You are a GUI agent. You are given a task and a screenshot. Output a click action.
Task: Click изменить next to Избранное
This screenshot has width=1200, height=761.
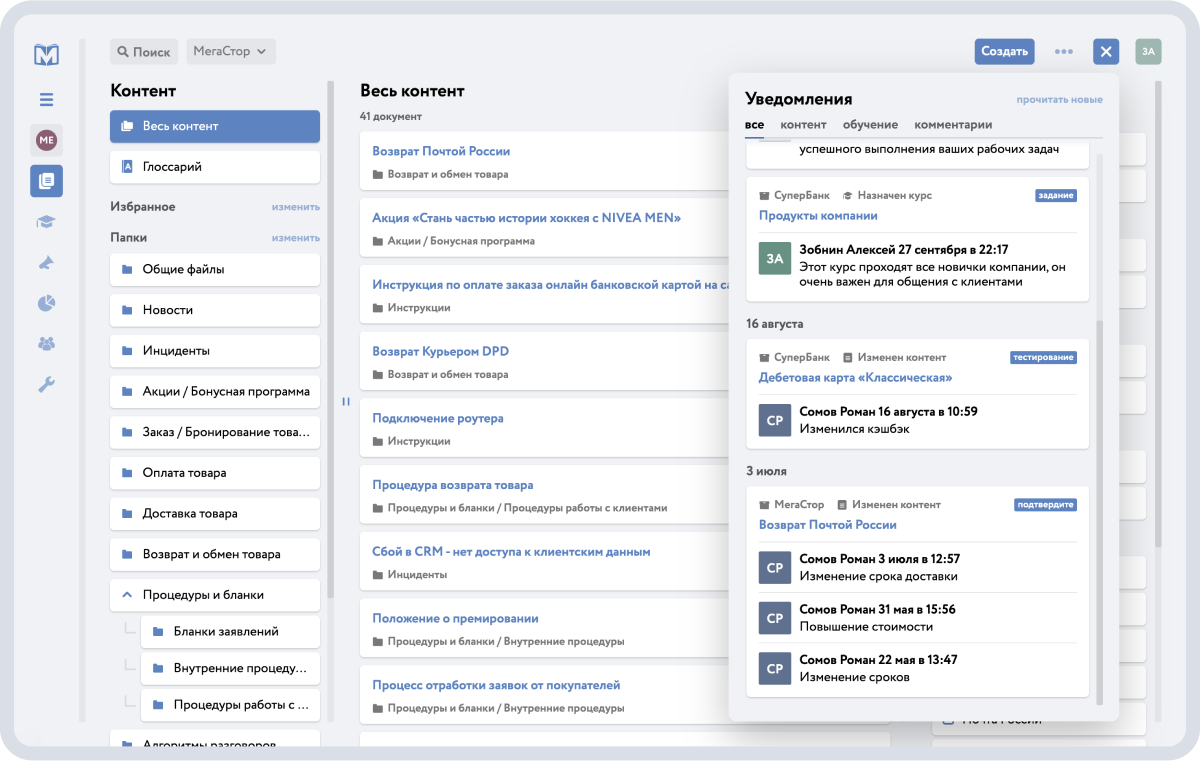click(296, 207)
